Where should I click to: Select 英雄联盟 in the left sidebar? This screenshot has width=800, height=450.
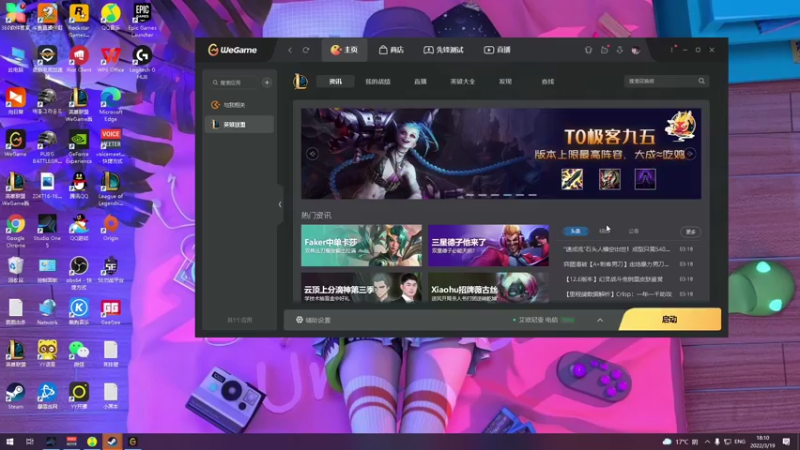[x=239, y=124]
